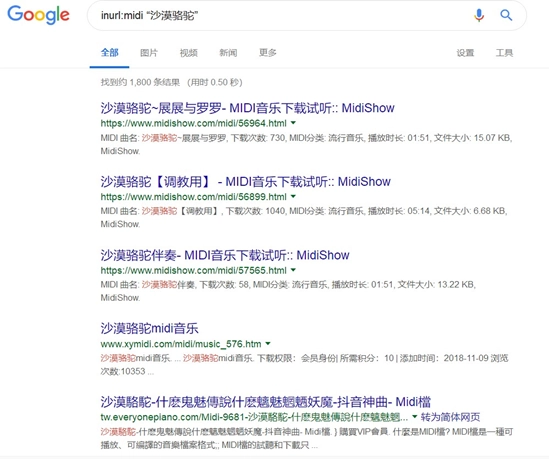Viewport: 549px width, 459px height.
Task: Click 转为简体网页 link
Action: click(x=450, y=417)
